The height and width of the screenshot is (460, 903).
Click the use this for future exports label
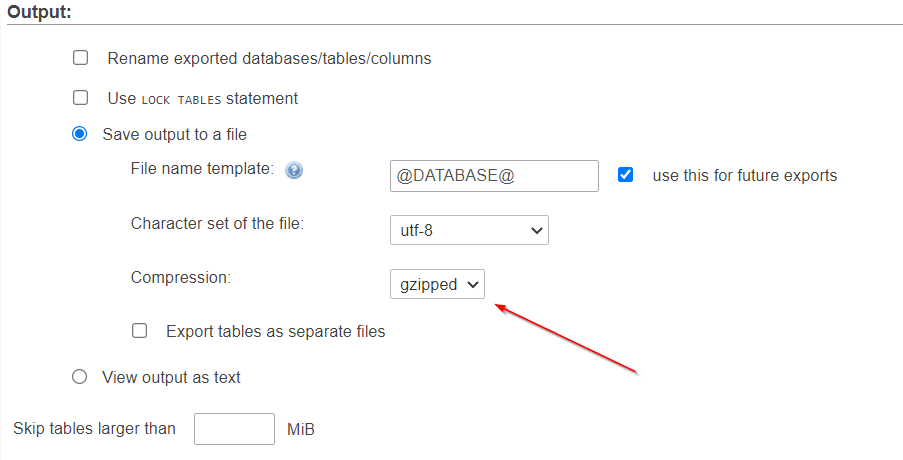pyautogui.click(x=745, y=176)
